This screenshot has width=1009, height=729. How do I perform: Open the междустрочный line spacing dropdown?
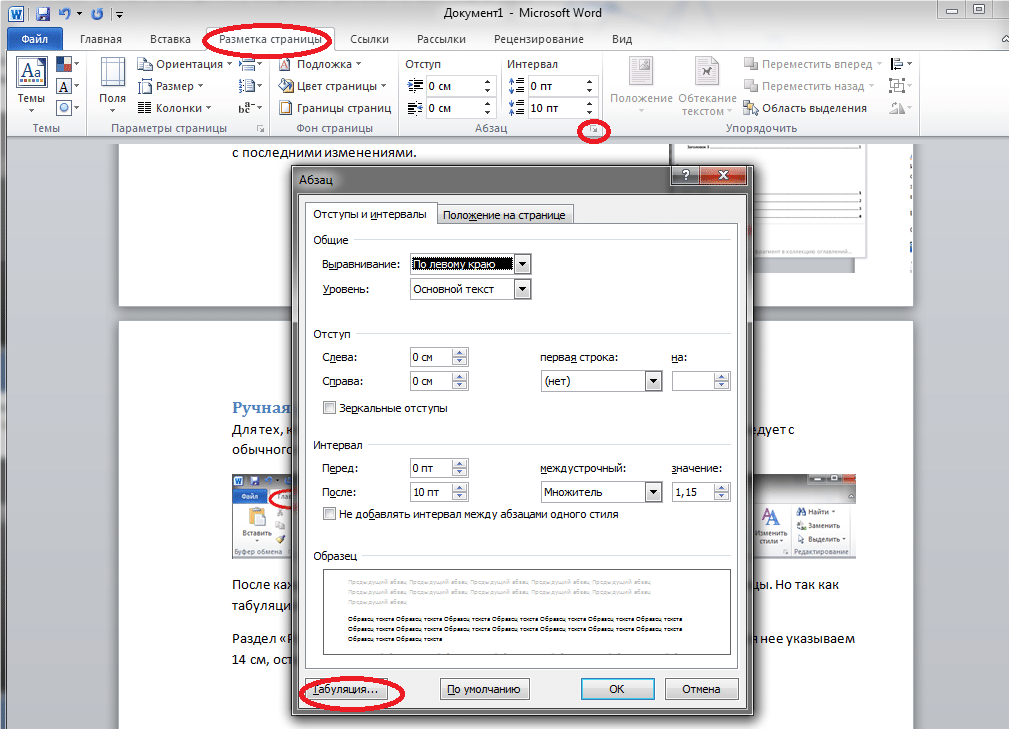653,492
